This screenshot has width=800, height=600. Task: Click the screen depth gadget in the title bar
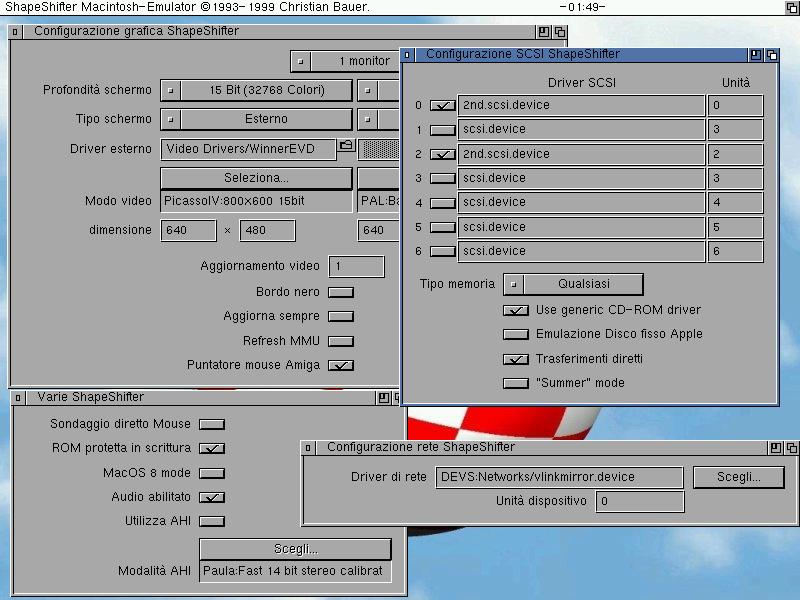click(x=792, y=8)
